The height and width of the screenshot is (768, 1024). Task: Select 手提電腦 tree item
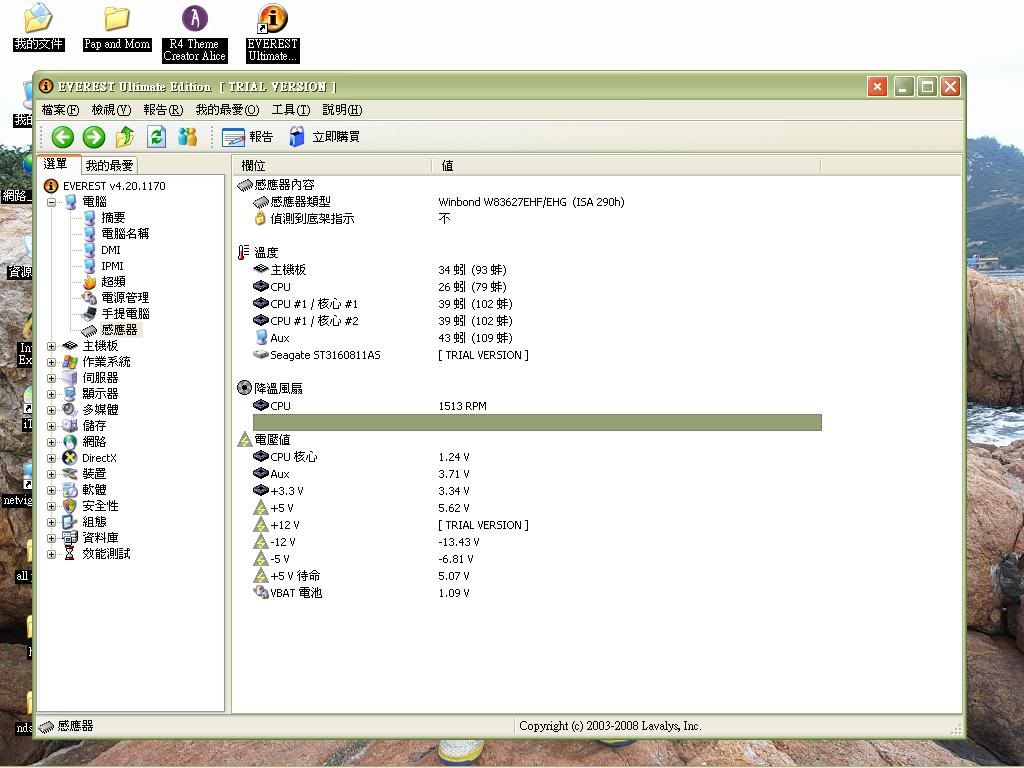click(125, 314)
